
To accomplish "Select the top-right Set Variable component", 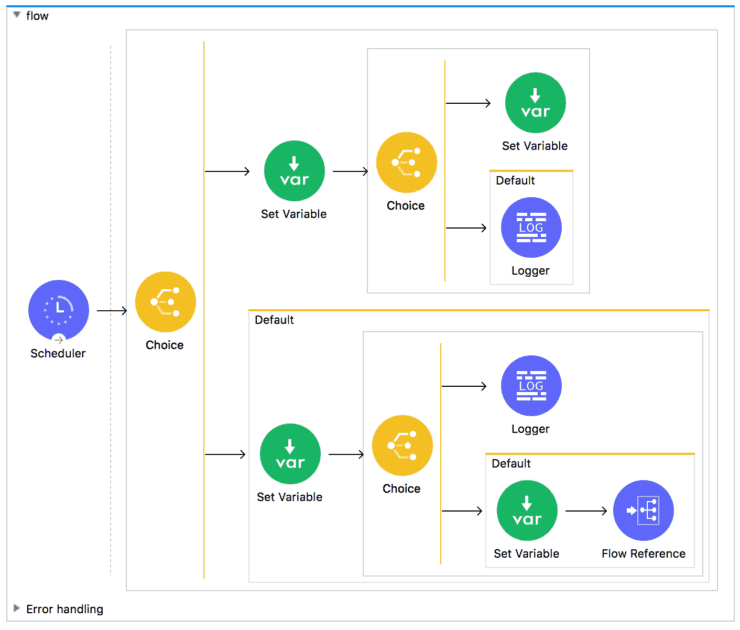I will (x=535, y=103).
